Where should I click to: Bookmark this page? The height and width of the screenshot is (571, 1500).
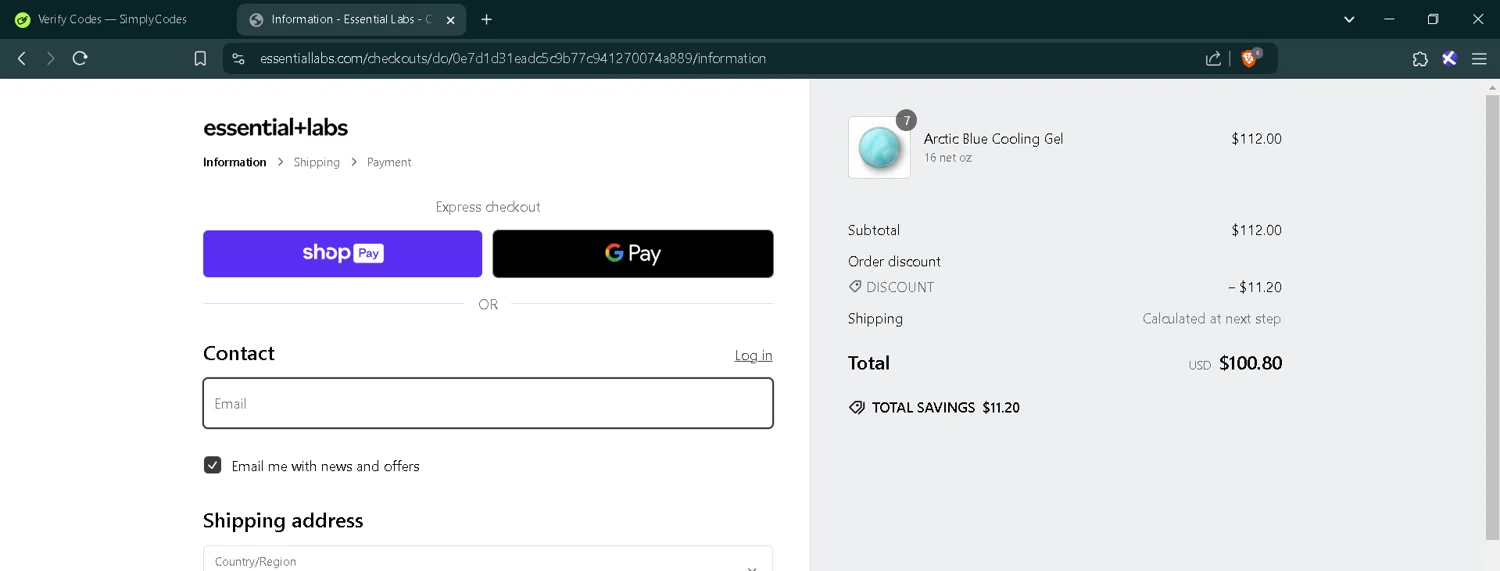(x=200, y=59)
